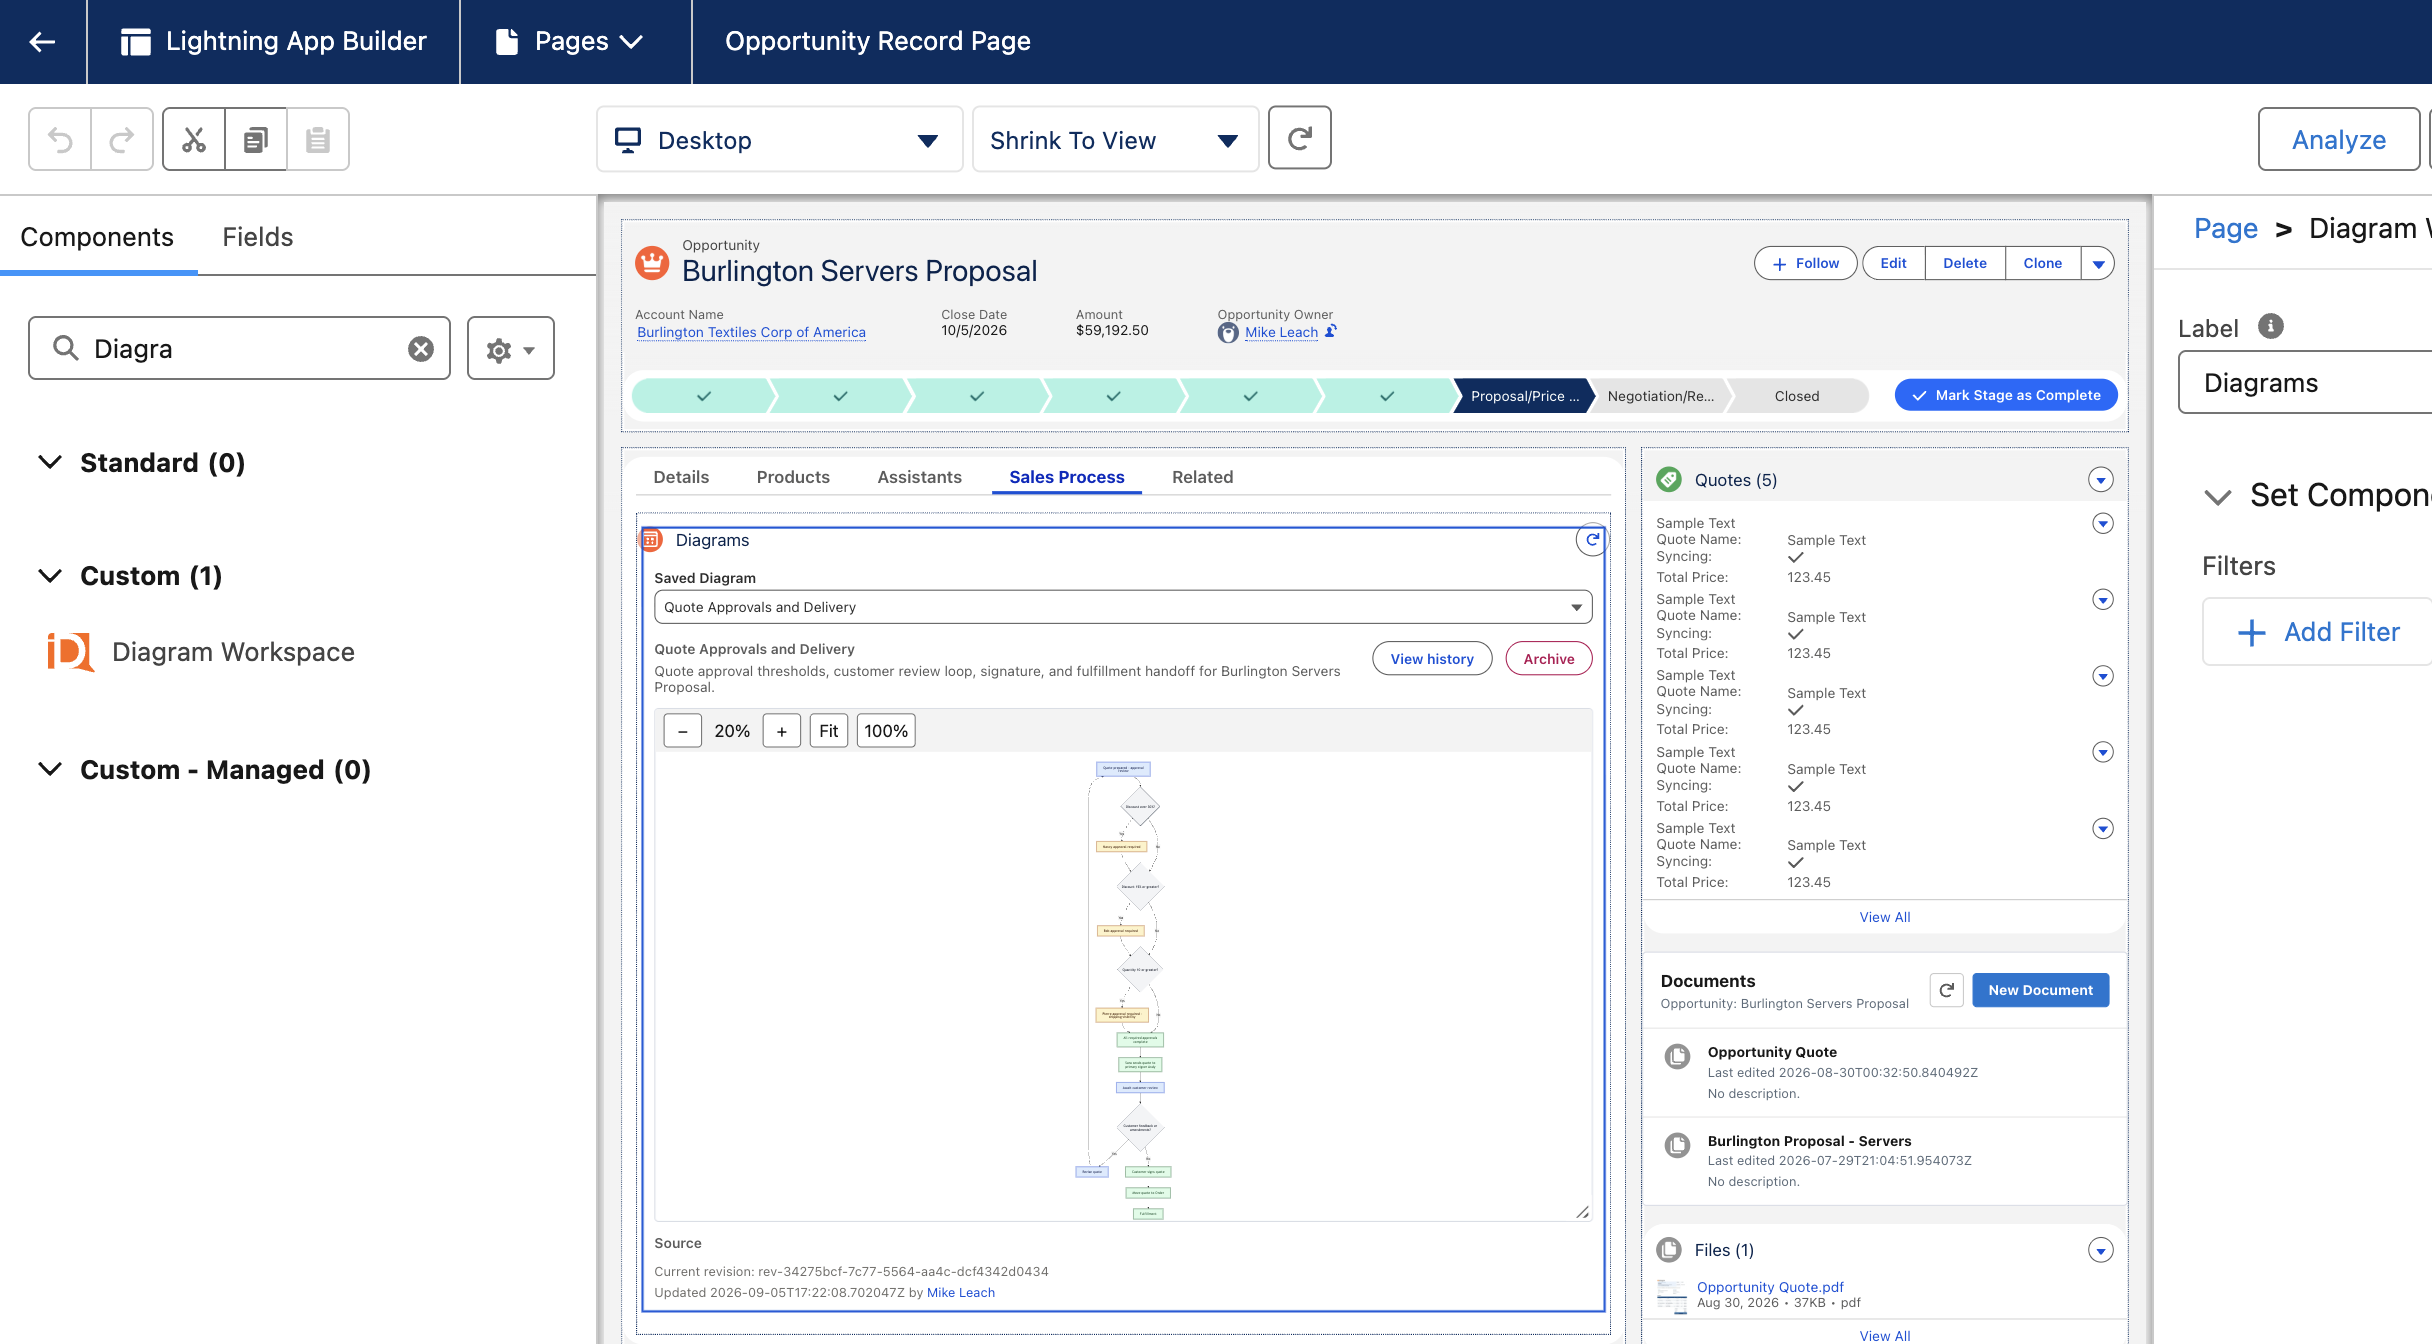Click the View history button
Image resolution: width=2432 pixels, height=1344 pixels.
[1432, 659]
